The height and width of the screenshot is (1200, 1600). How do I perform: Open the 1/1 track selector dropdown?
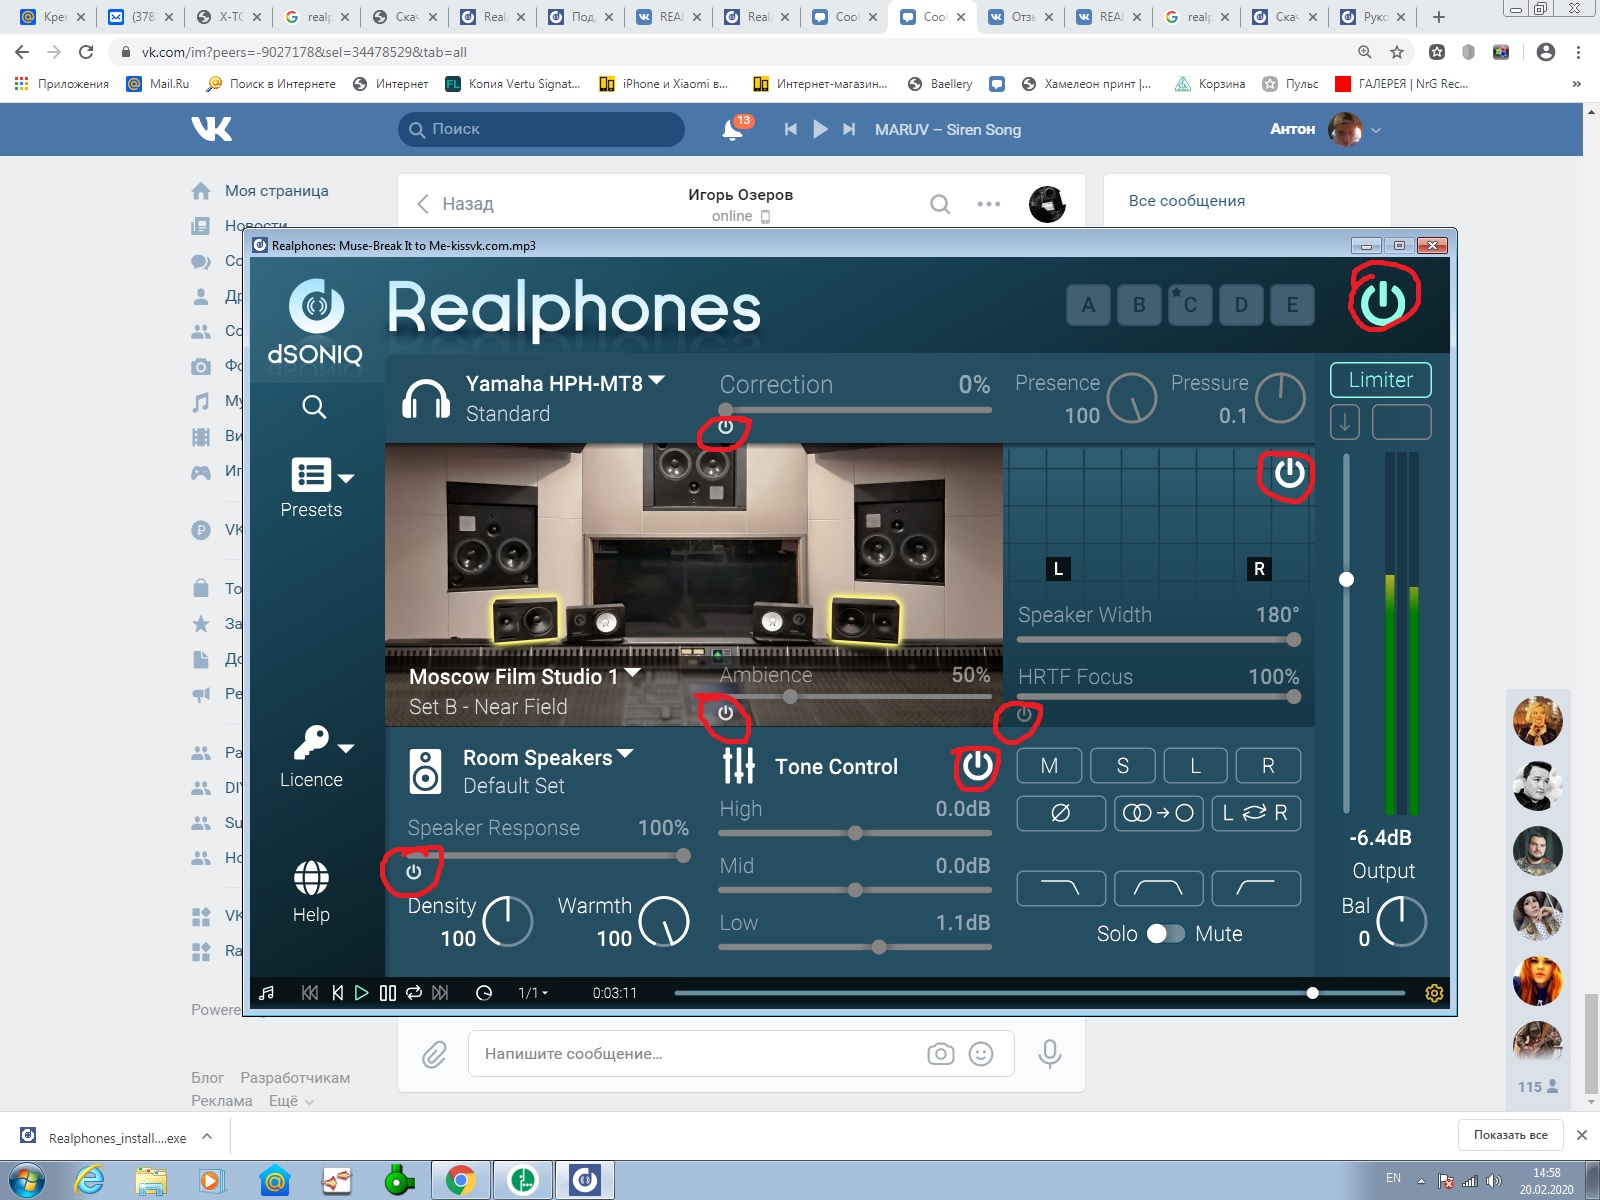click(x=534, y=993)
